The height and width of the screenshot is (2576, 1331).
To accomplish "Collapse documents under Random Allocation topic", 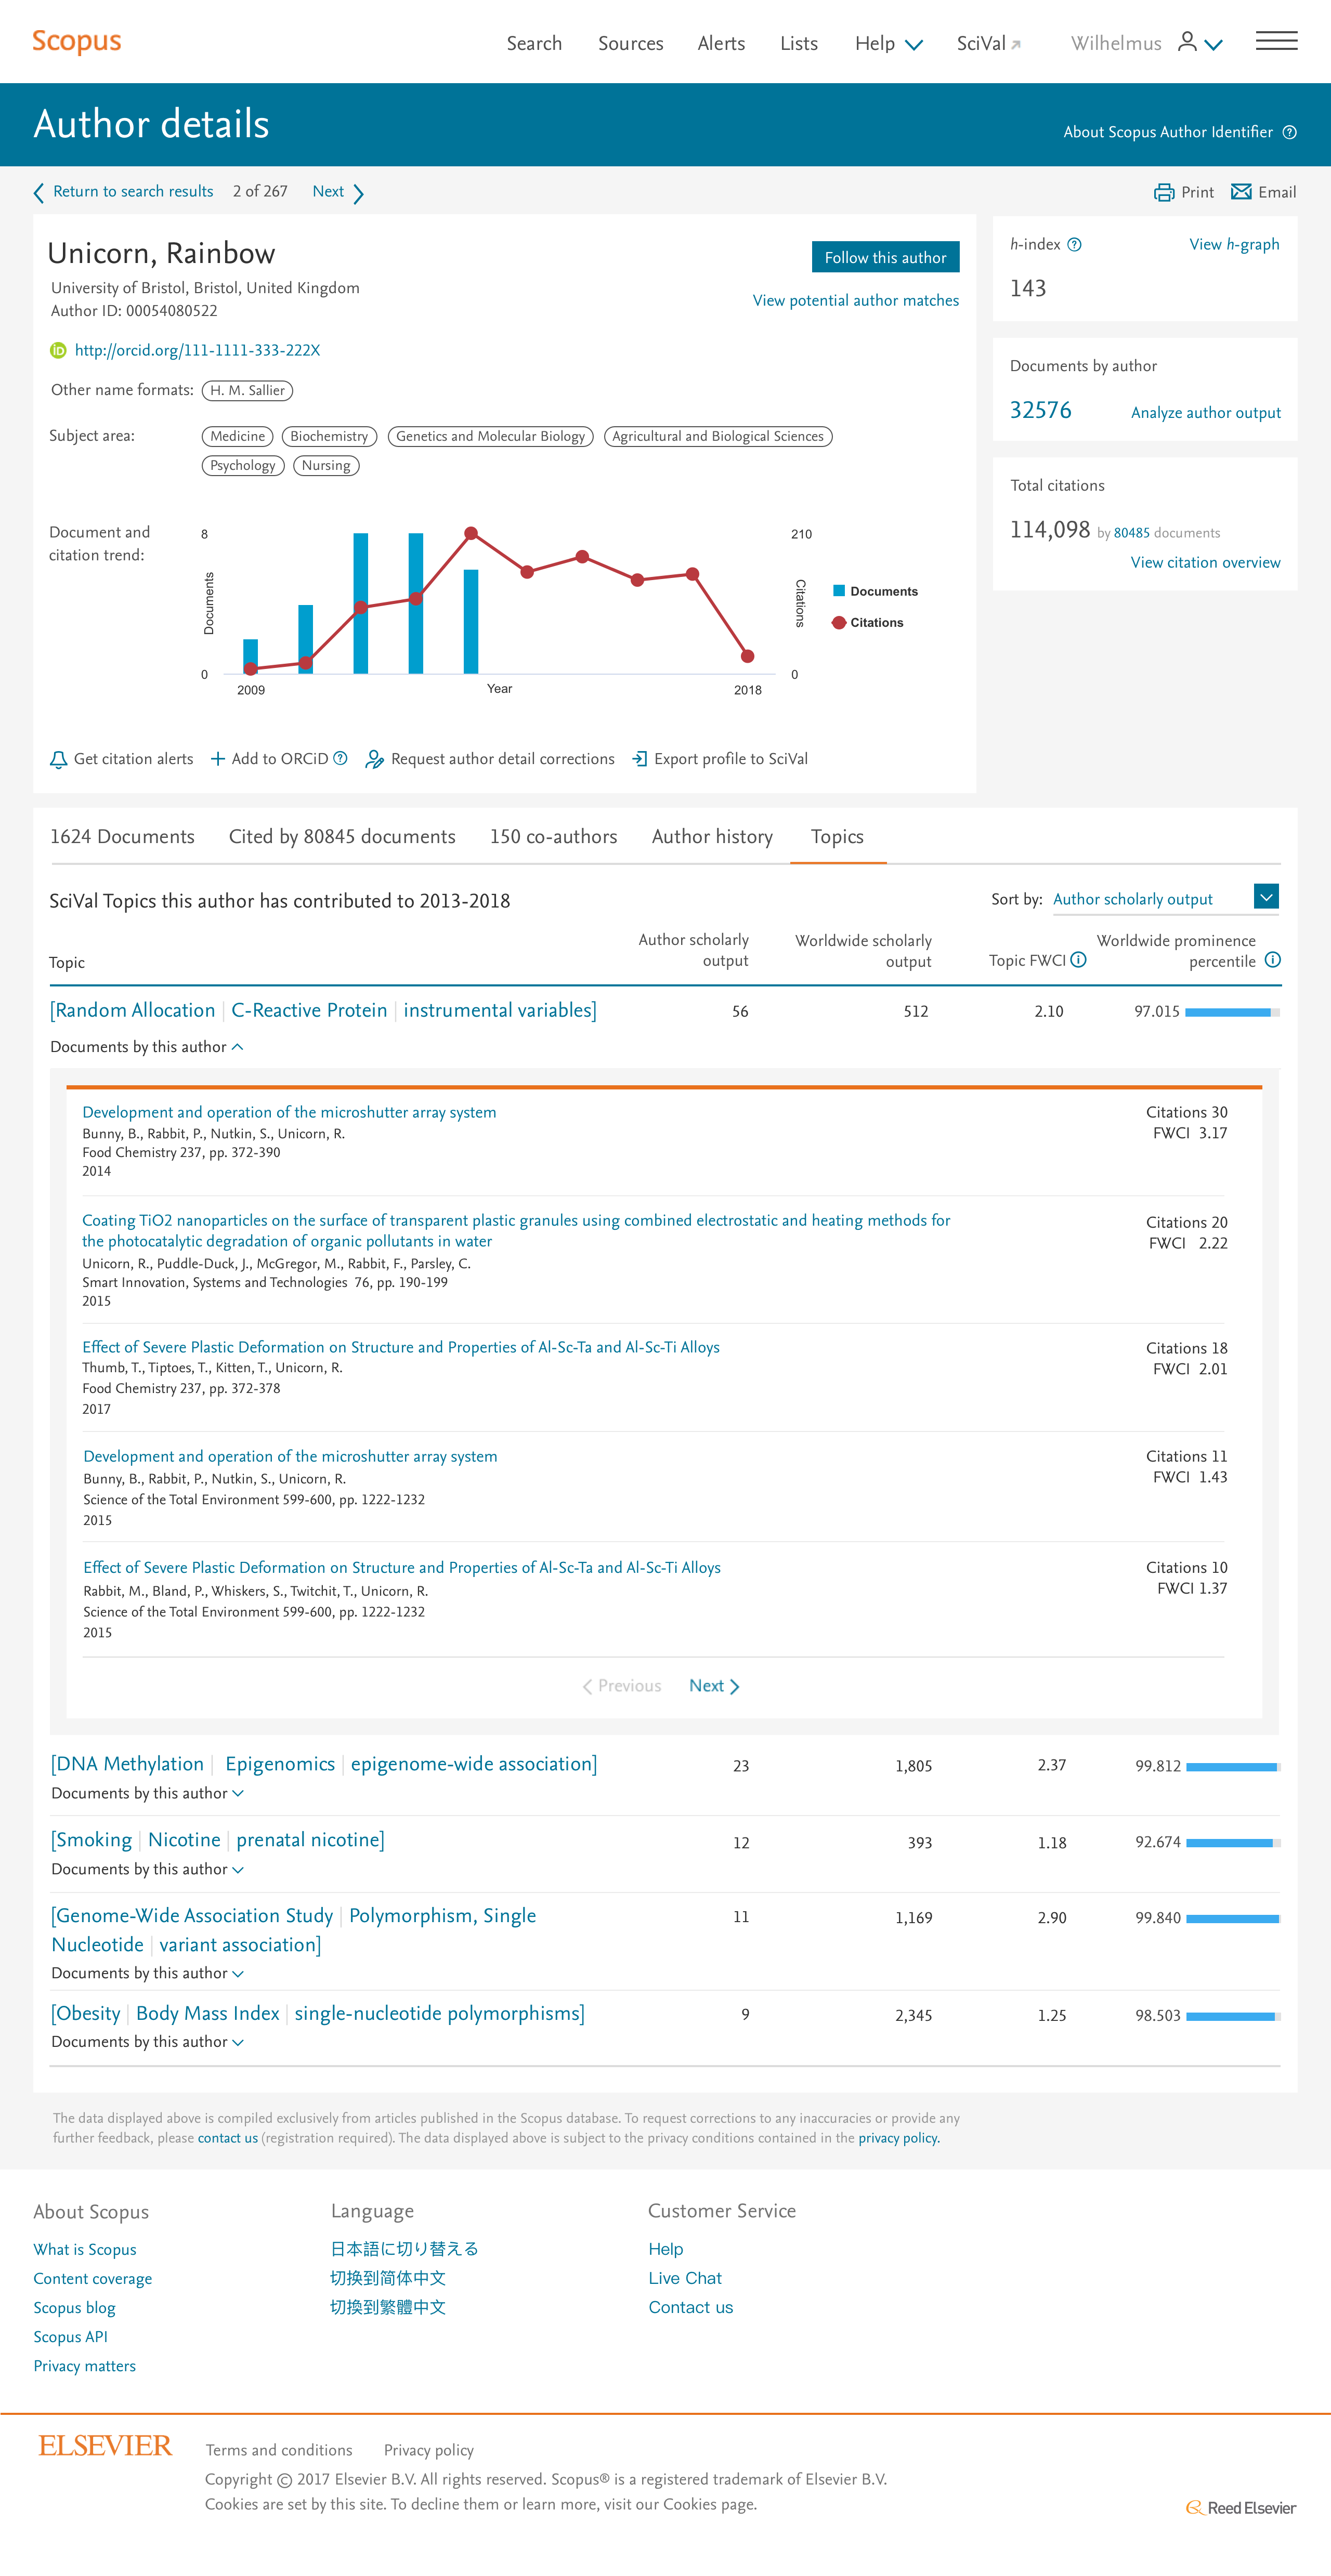I will (147, 1047).
